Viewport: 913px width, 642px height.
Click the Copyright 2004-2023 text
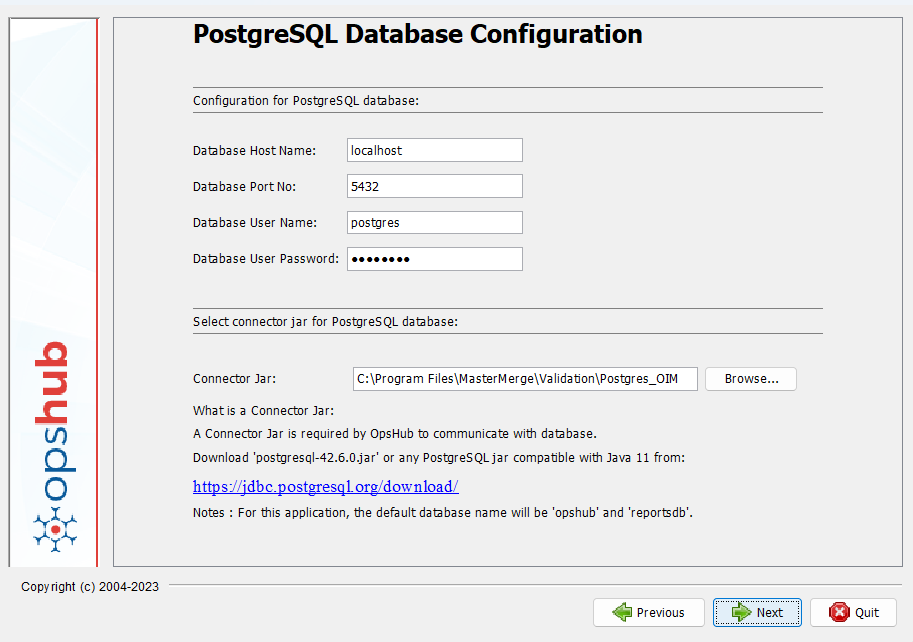(90, 586)
